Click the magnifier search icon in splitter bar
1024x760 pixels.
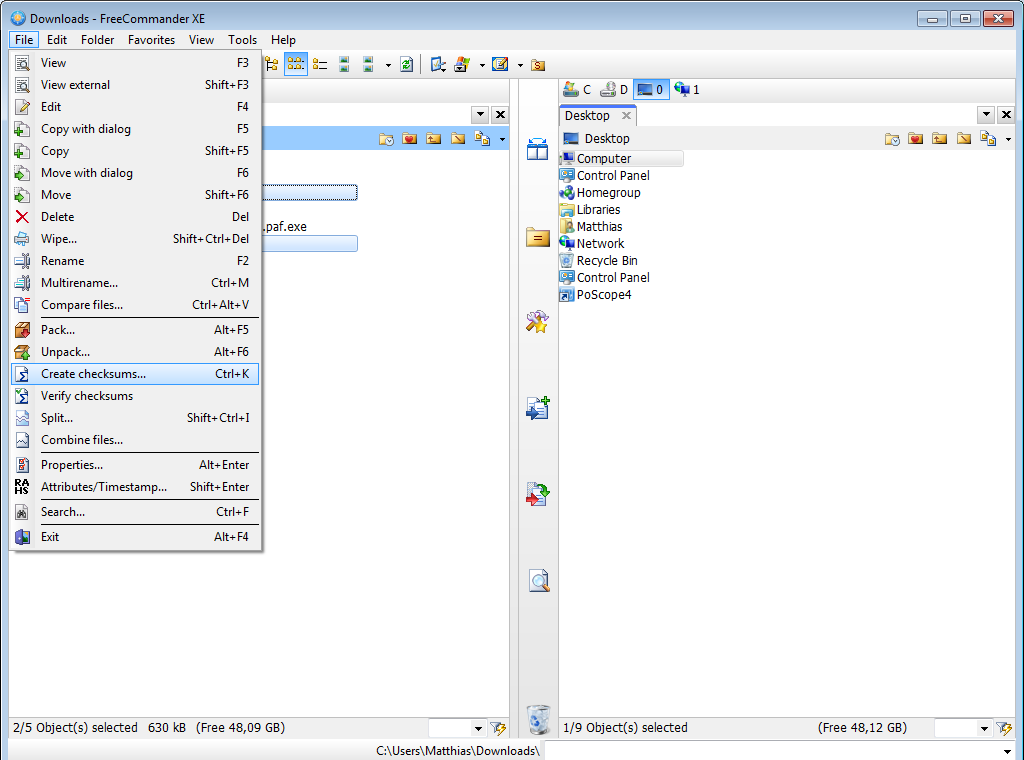click(x=539, y=580)
